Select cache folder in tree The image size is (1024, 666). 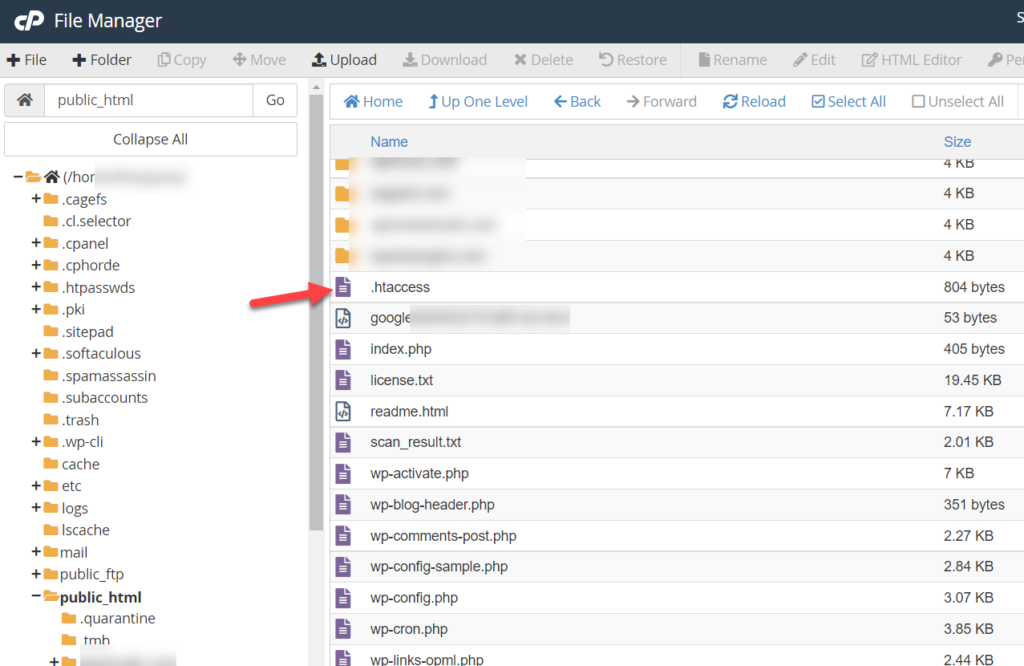[x=80, y=464]
